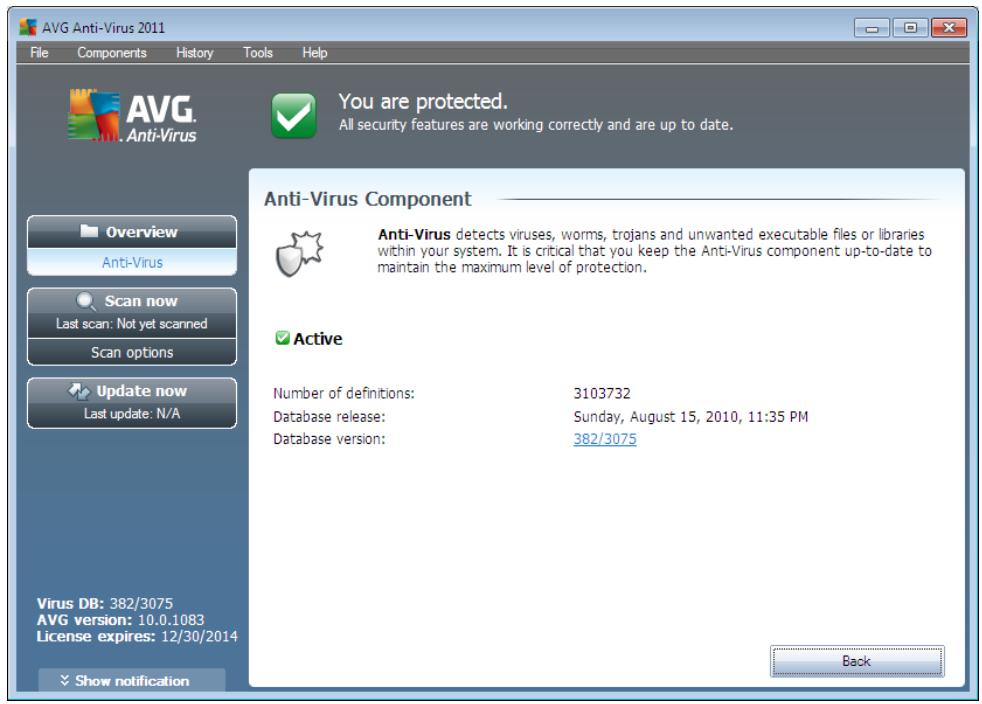Open Scan options
The height and width of the screenshot is (704, 982).
pyautogui.click(x=132, y=353)
